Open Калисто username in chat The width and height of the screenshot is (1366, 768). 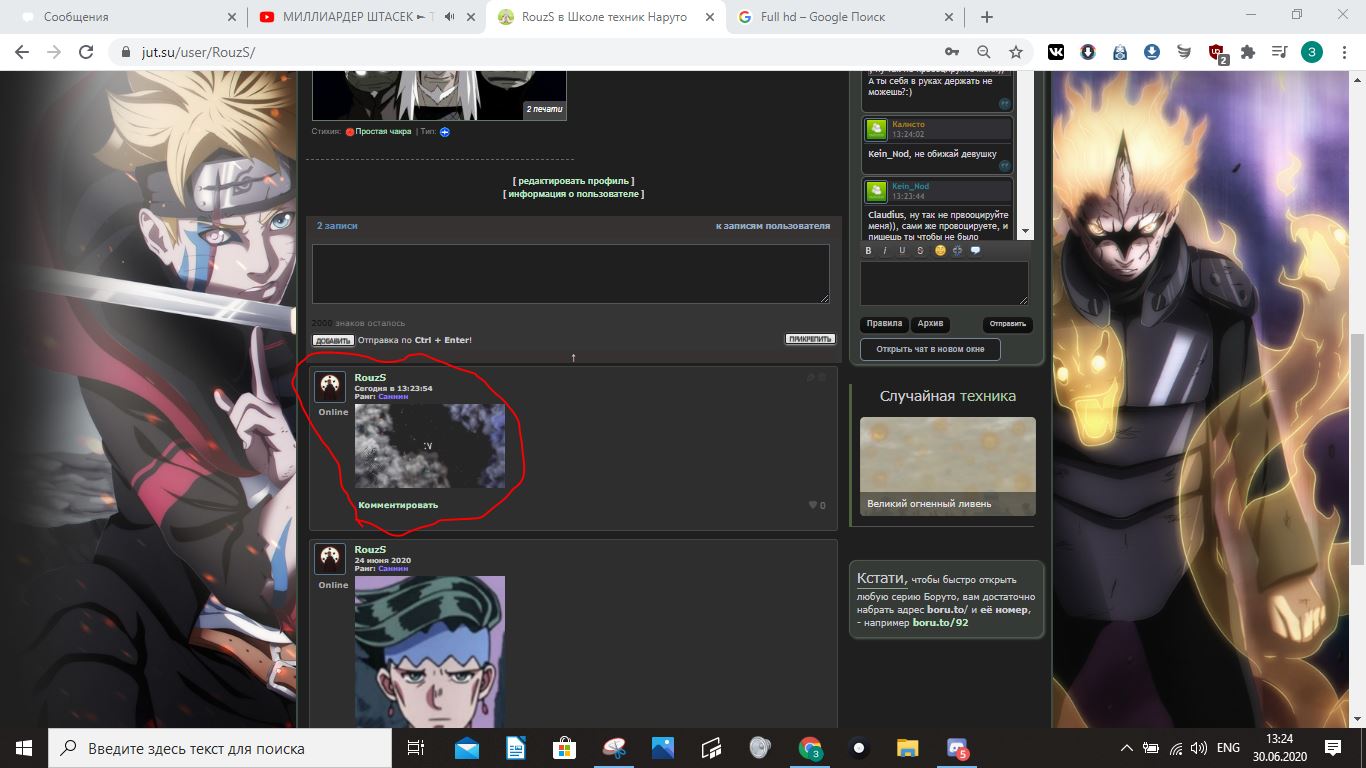click(x=909, y=124)
